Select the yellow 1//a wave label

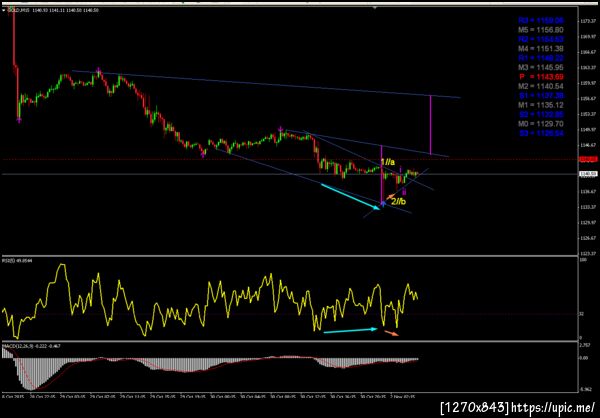pos(388,162)
